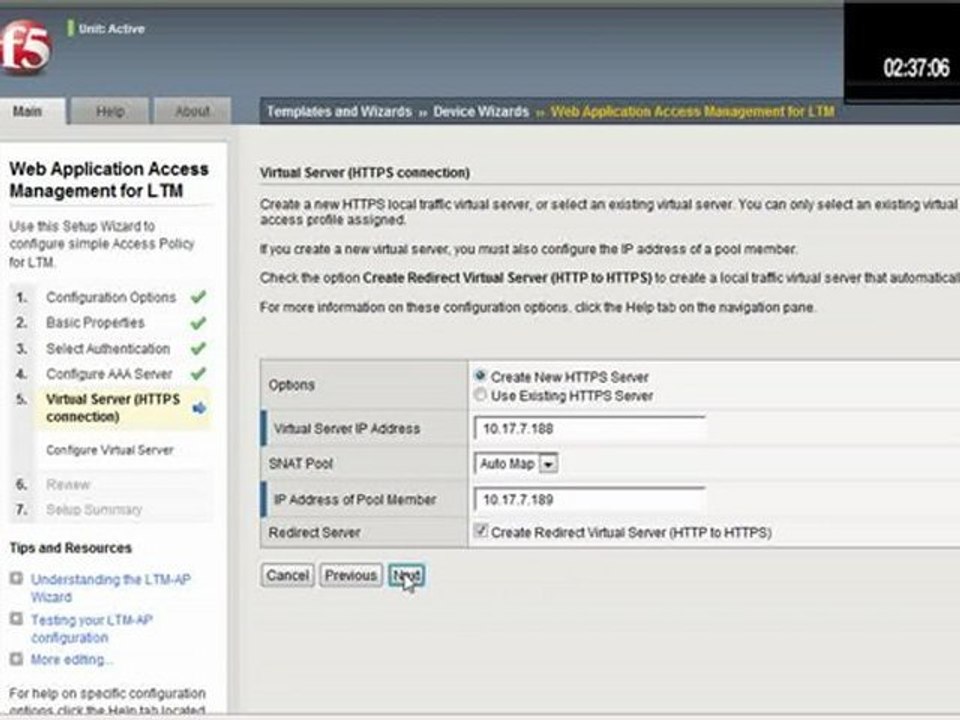The height and width of the screenshot is (720, 960).
Task: Click the green checkmark beside Select Authentication
Action: 198,349
